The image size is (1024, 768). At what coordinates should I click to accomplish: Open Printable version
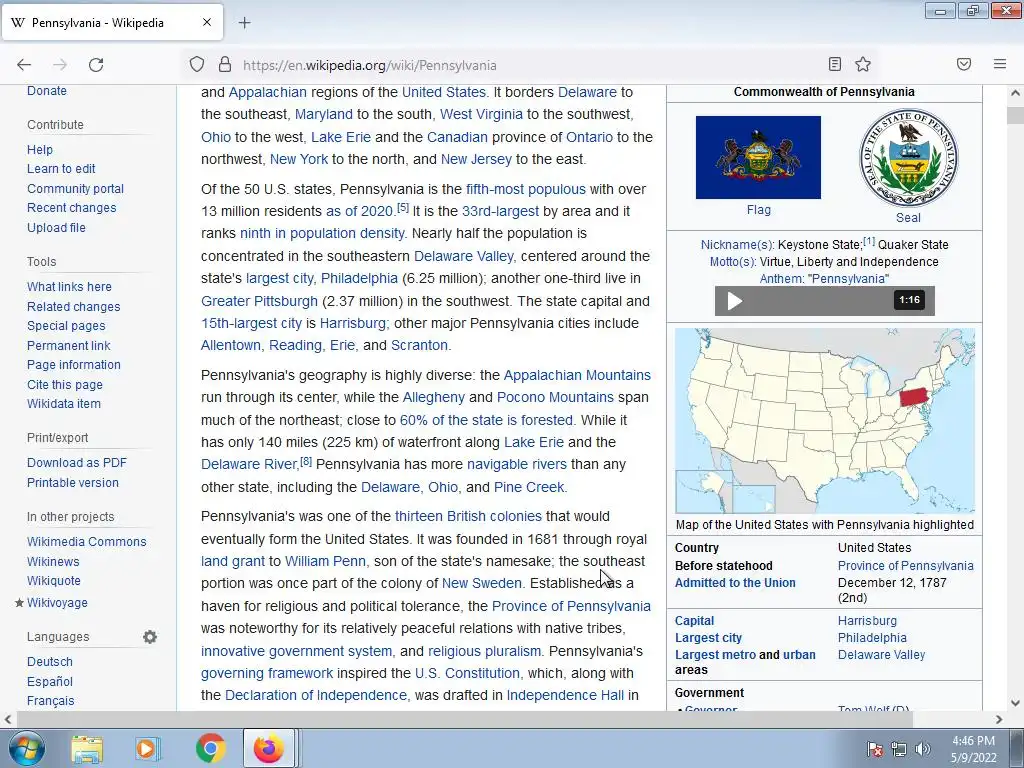[x=72, y=483]
